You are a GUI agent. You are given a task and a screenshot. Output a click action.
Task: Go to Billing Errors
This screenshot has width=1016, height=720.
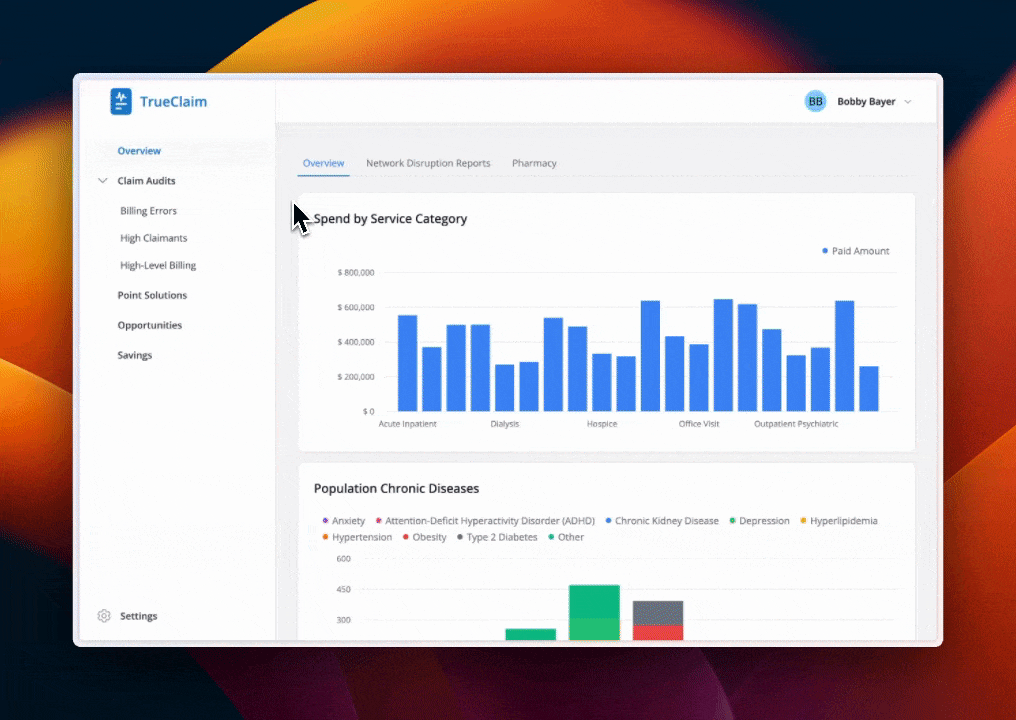pos(148,211)
